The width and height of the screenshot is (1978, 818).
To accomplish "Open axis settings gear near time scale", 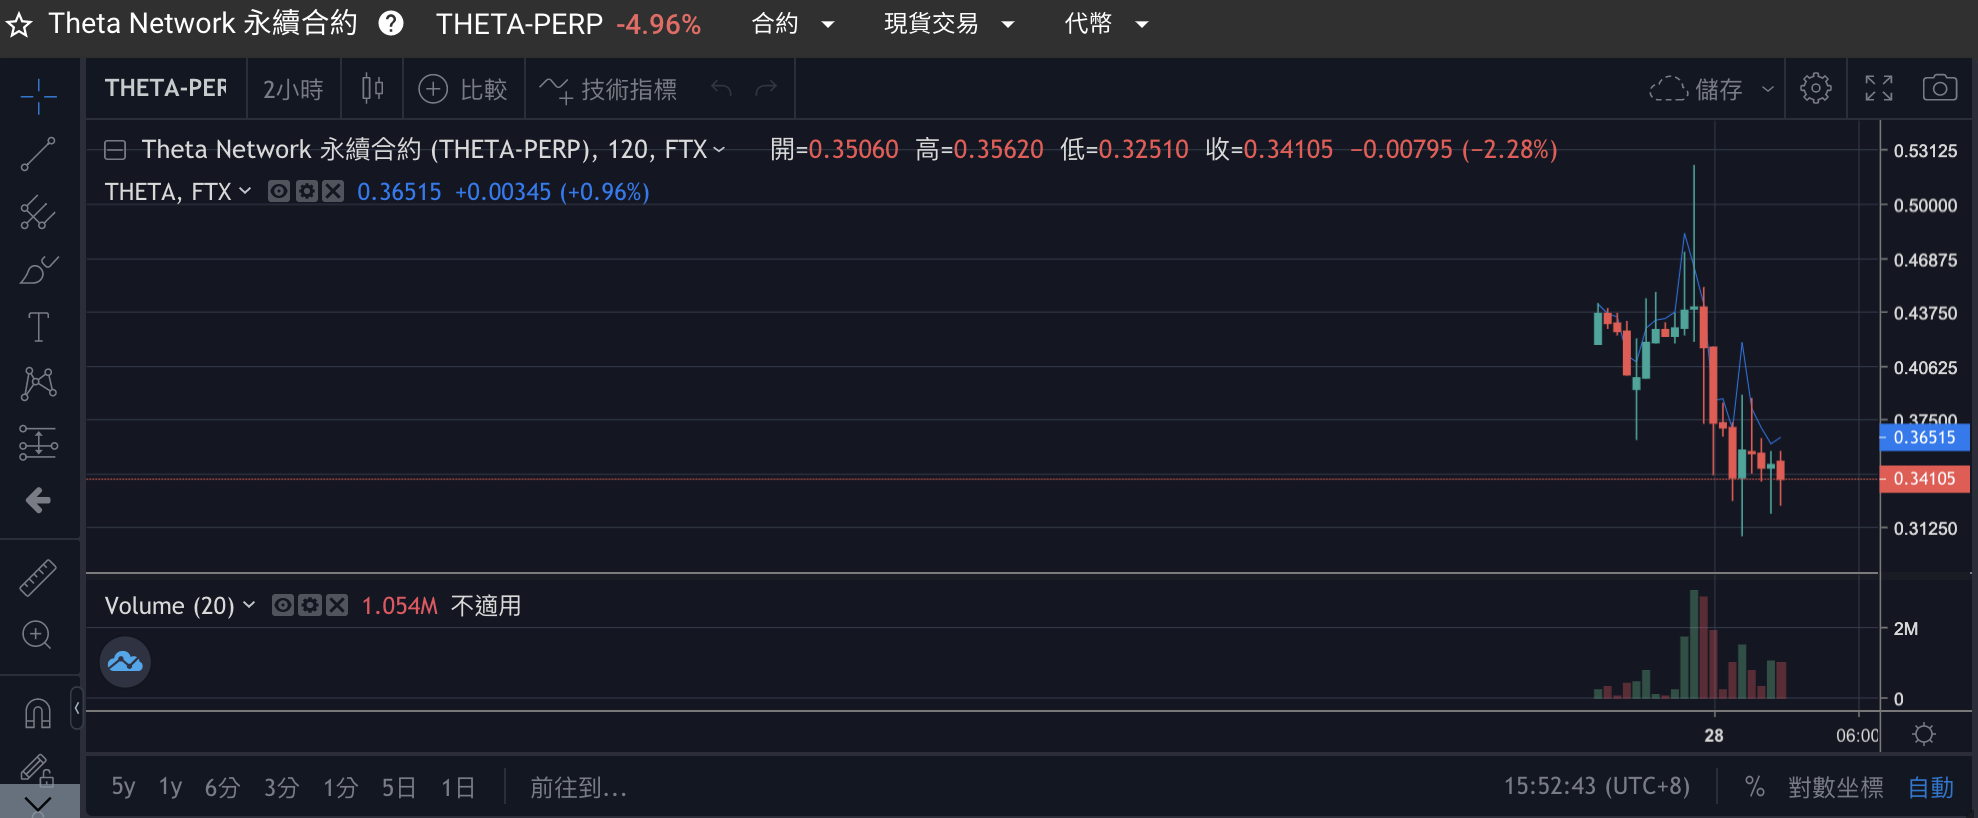I will 1923,735.
